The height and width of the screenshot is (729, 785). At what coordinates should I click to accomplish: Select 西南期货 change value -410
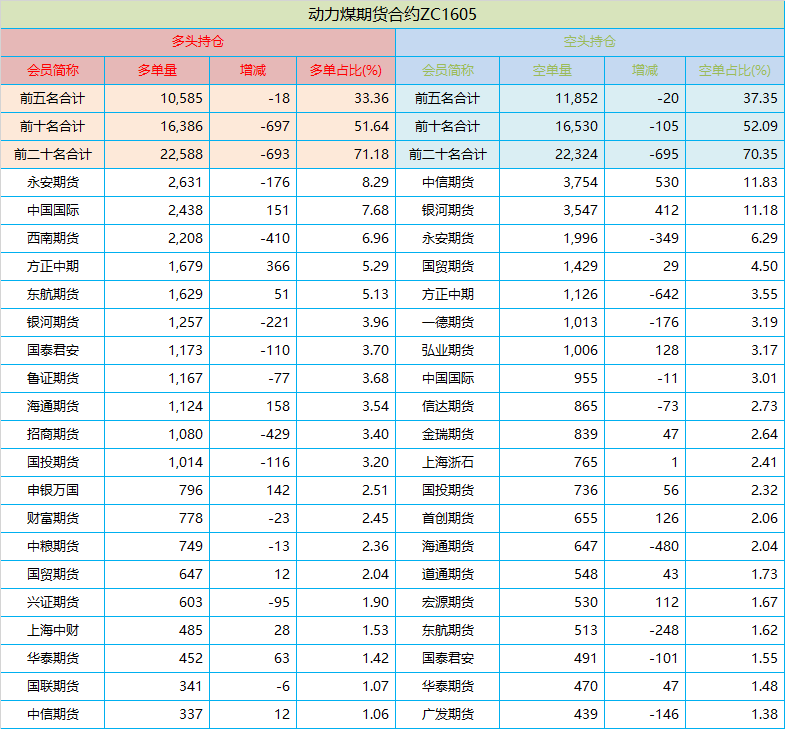(x=275, y=238)
